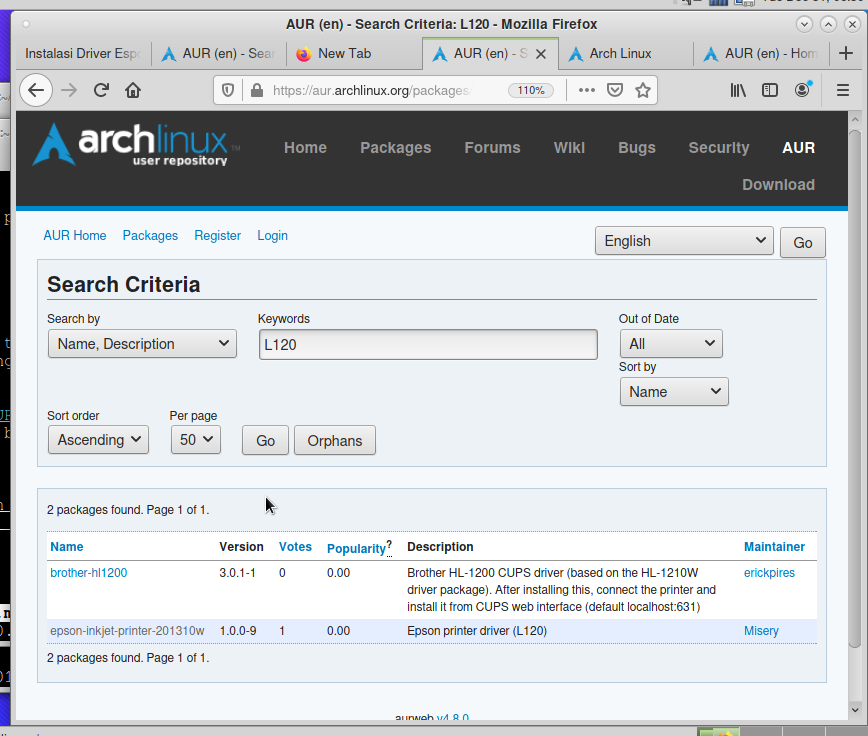Open a new tab with plus icon
The width and height of the screenshot is (868, 736).
(x=847, y=54)
